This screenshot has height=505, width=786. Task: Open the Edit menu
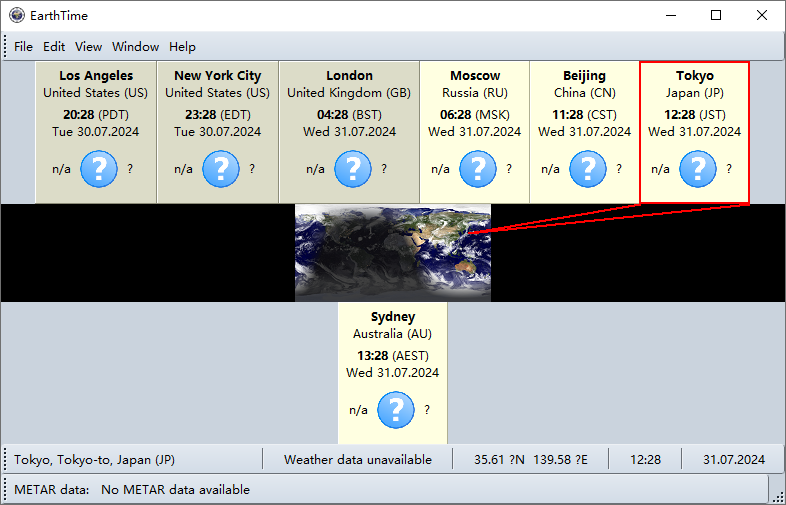[x=54, y=47]
